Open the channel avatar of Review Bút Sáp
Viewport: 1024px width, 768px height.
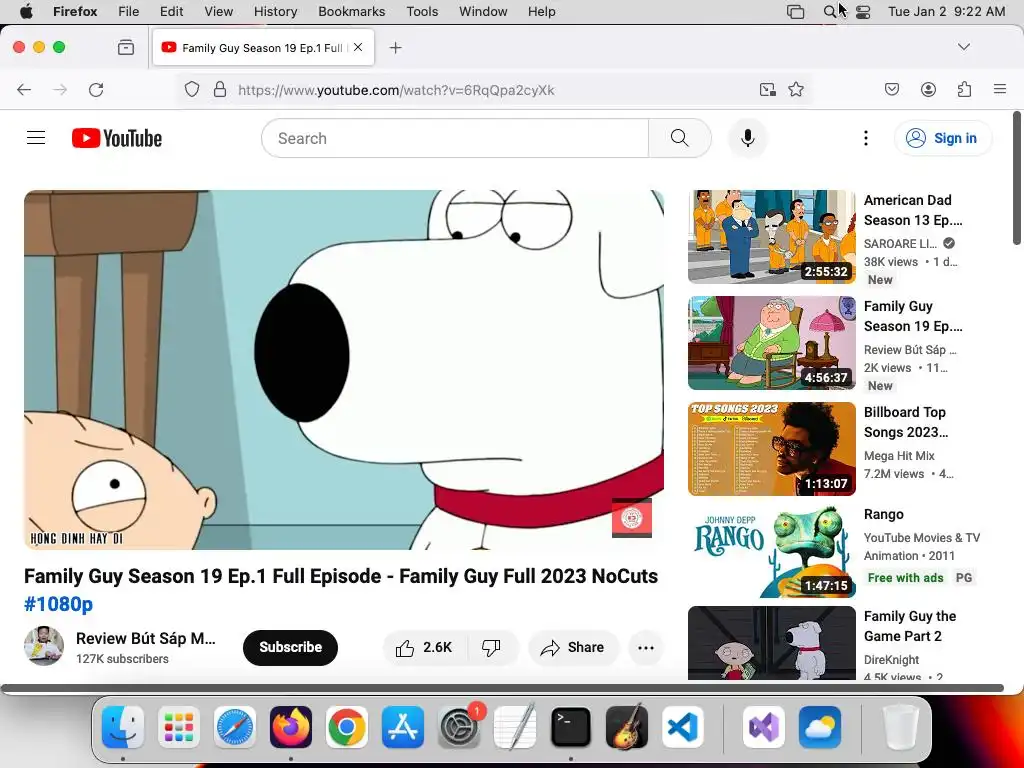(x=44, y=646)
